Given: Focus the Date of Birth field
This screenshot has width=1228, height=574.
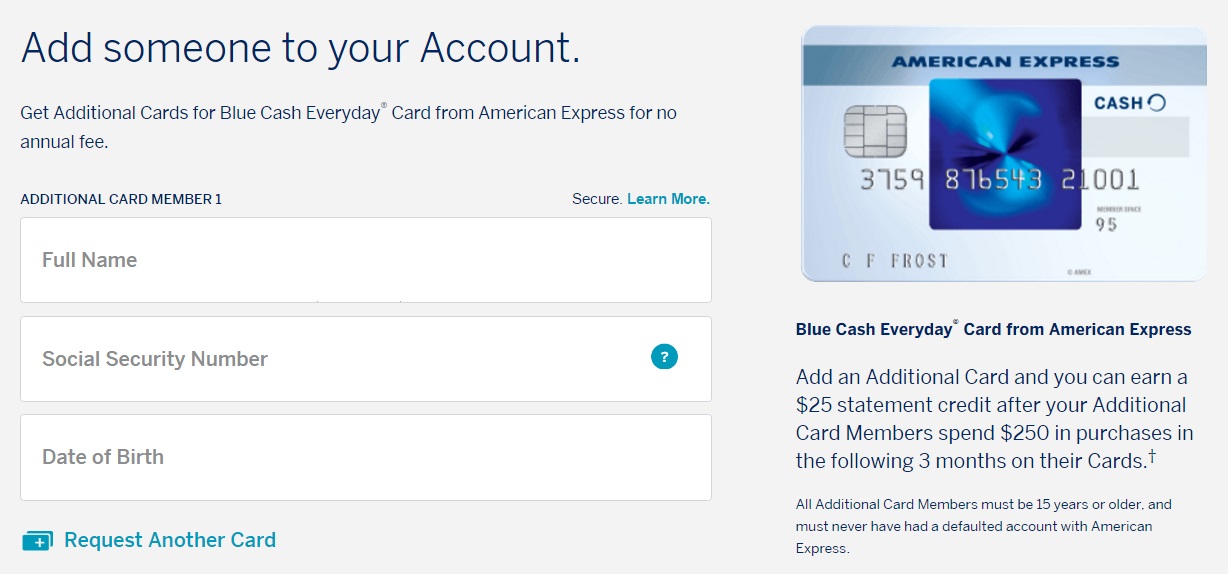Looking at the screenshot, I should coord(366,457).
